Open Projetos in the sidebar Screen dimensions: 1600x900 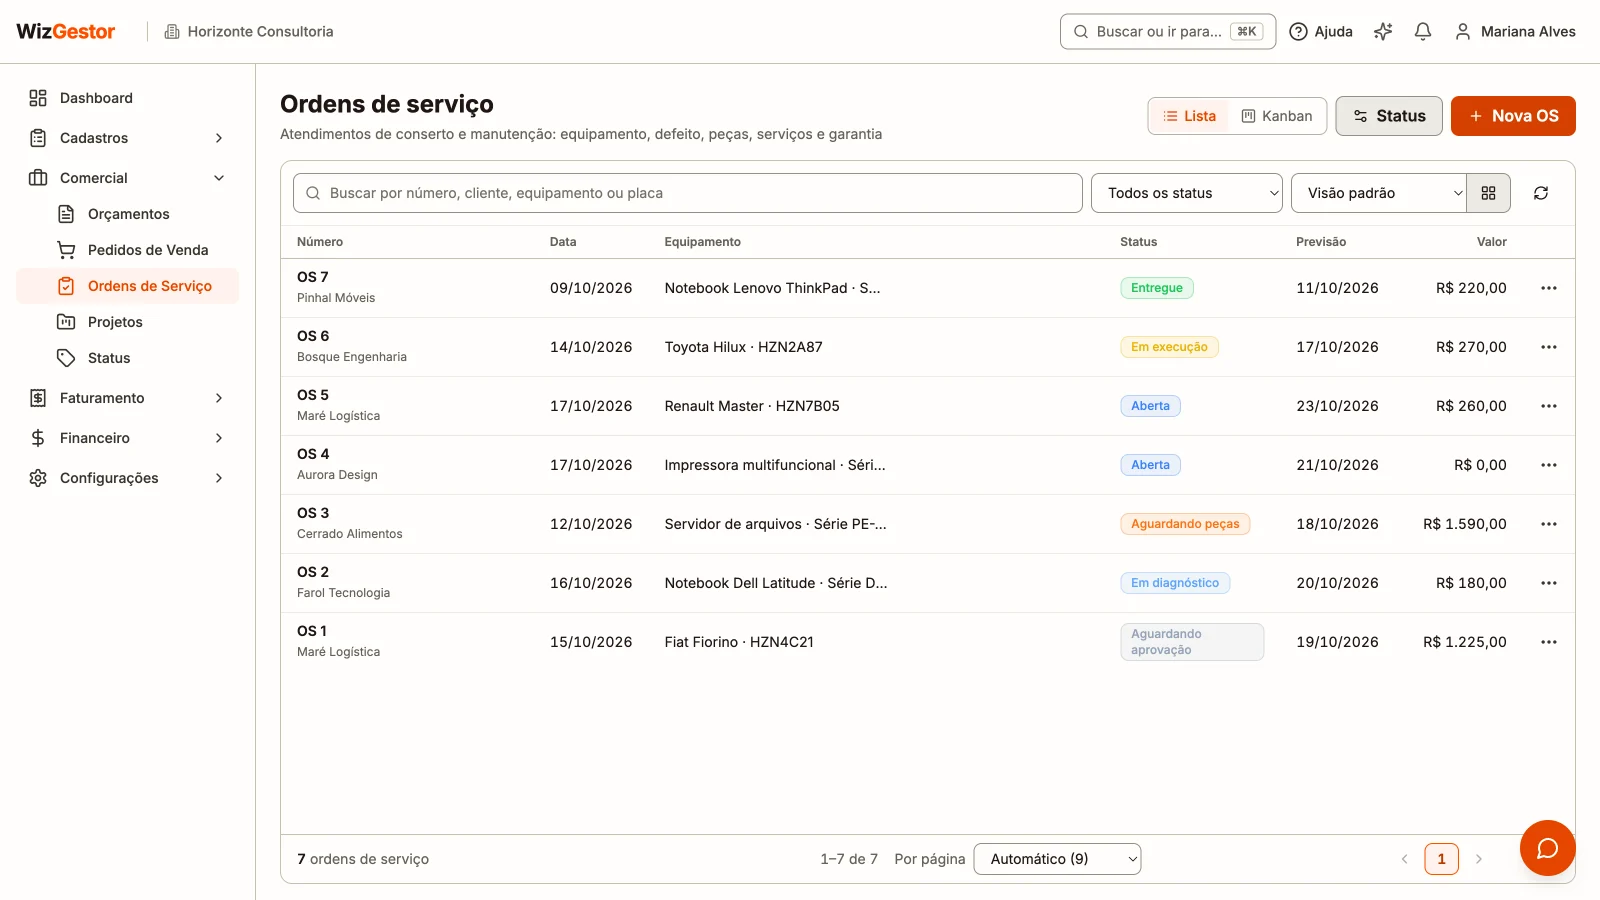coord(128,322)
